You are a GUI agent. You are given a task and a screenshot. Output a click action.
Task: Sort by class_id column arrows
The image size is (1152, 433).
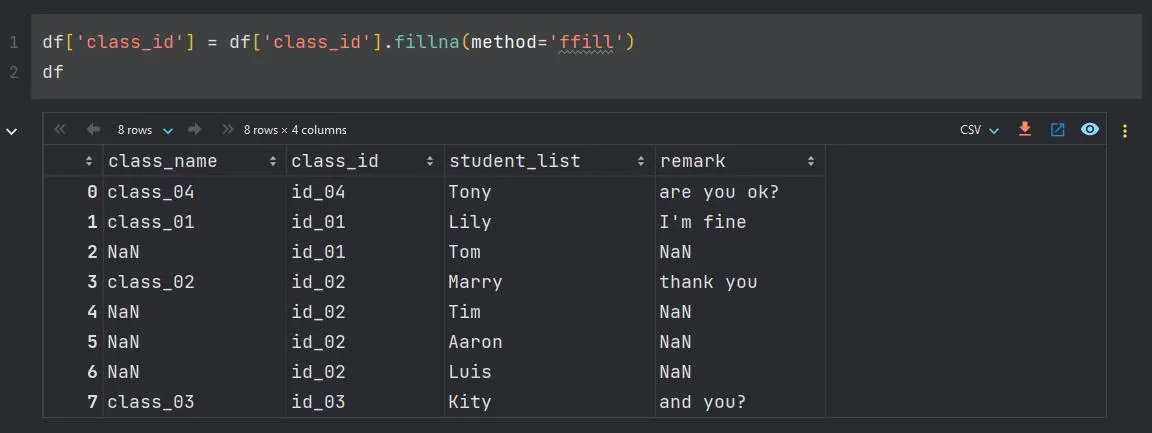pos(431,161)
